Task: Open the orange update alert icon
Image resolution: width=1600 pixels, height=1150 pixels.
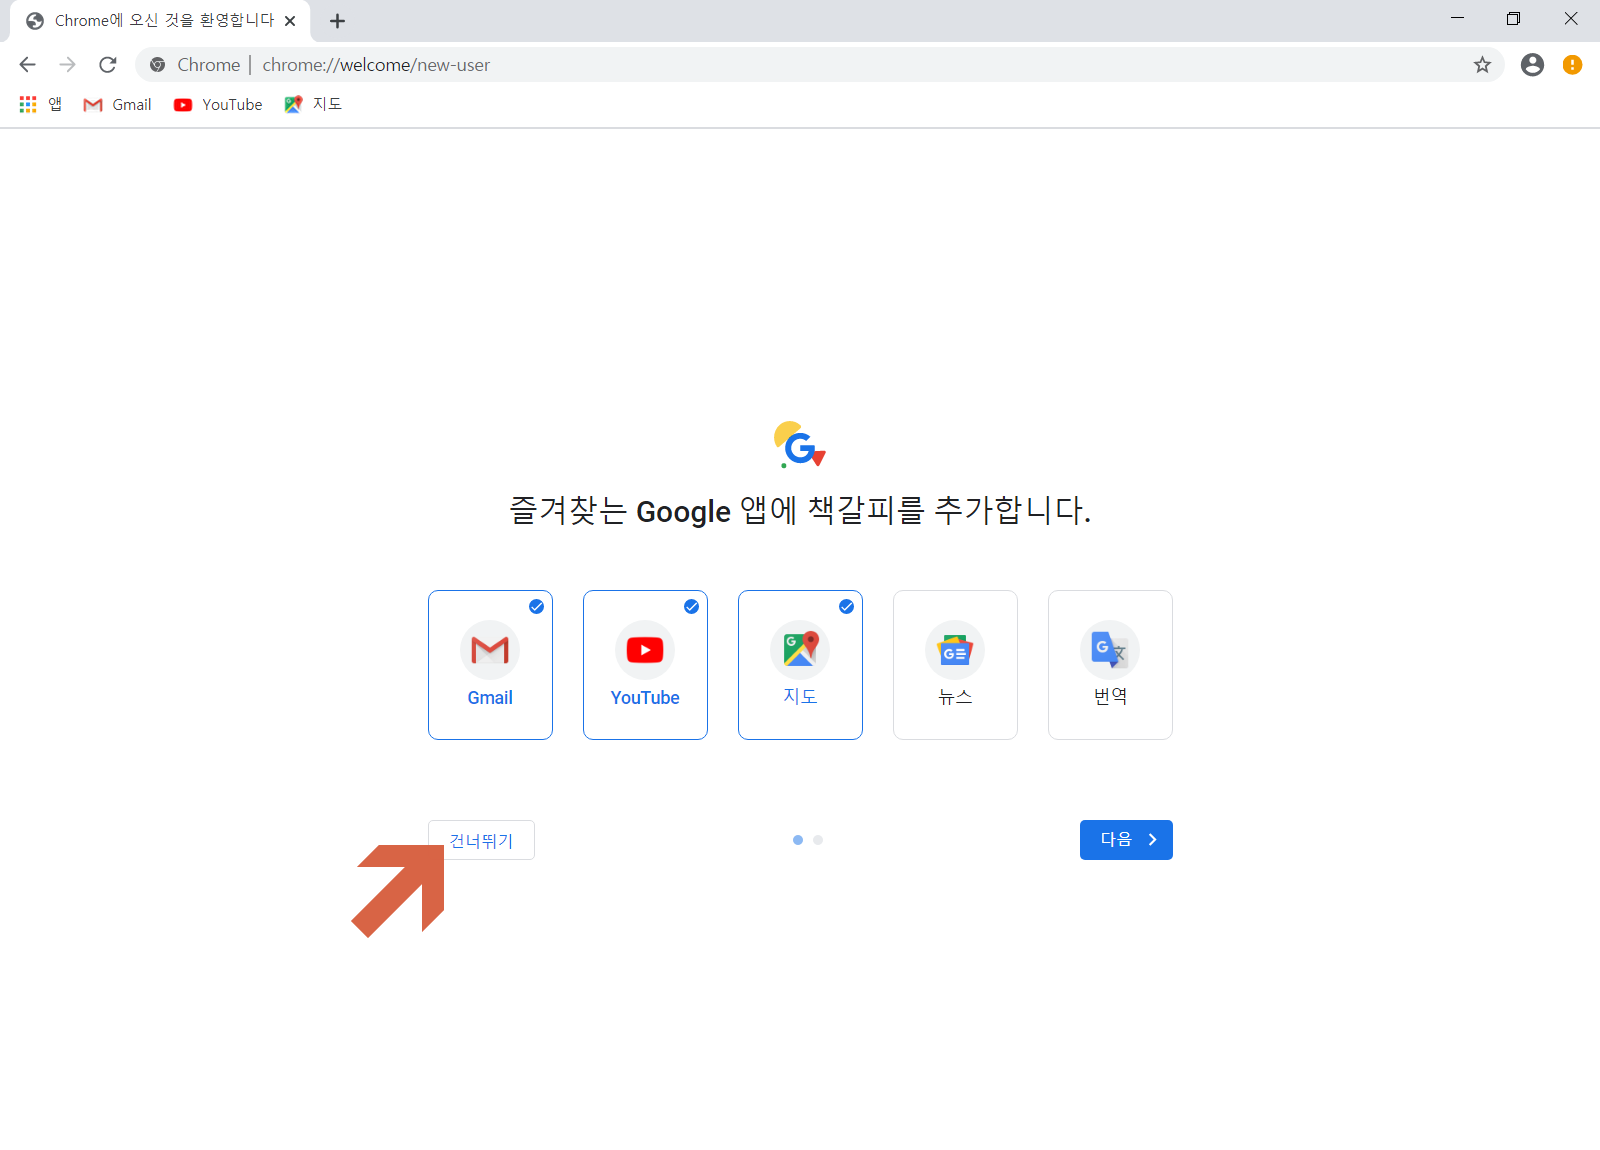Action: click(x=1572, y=65)
